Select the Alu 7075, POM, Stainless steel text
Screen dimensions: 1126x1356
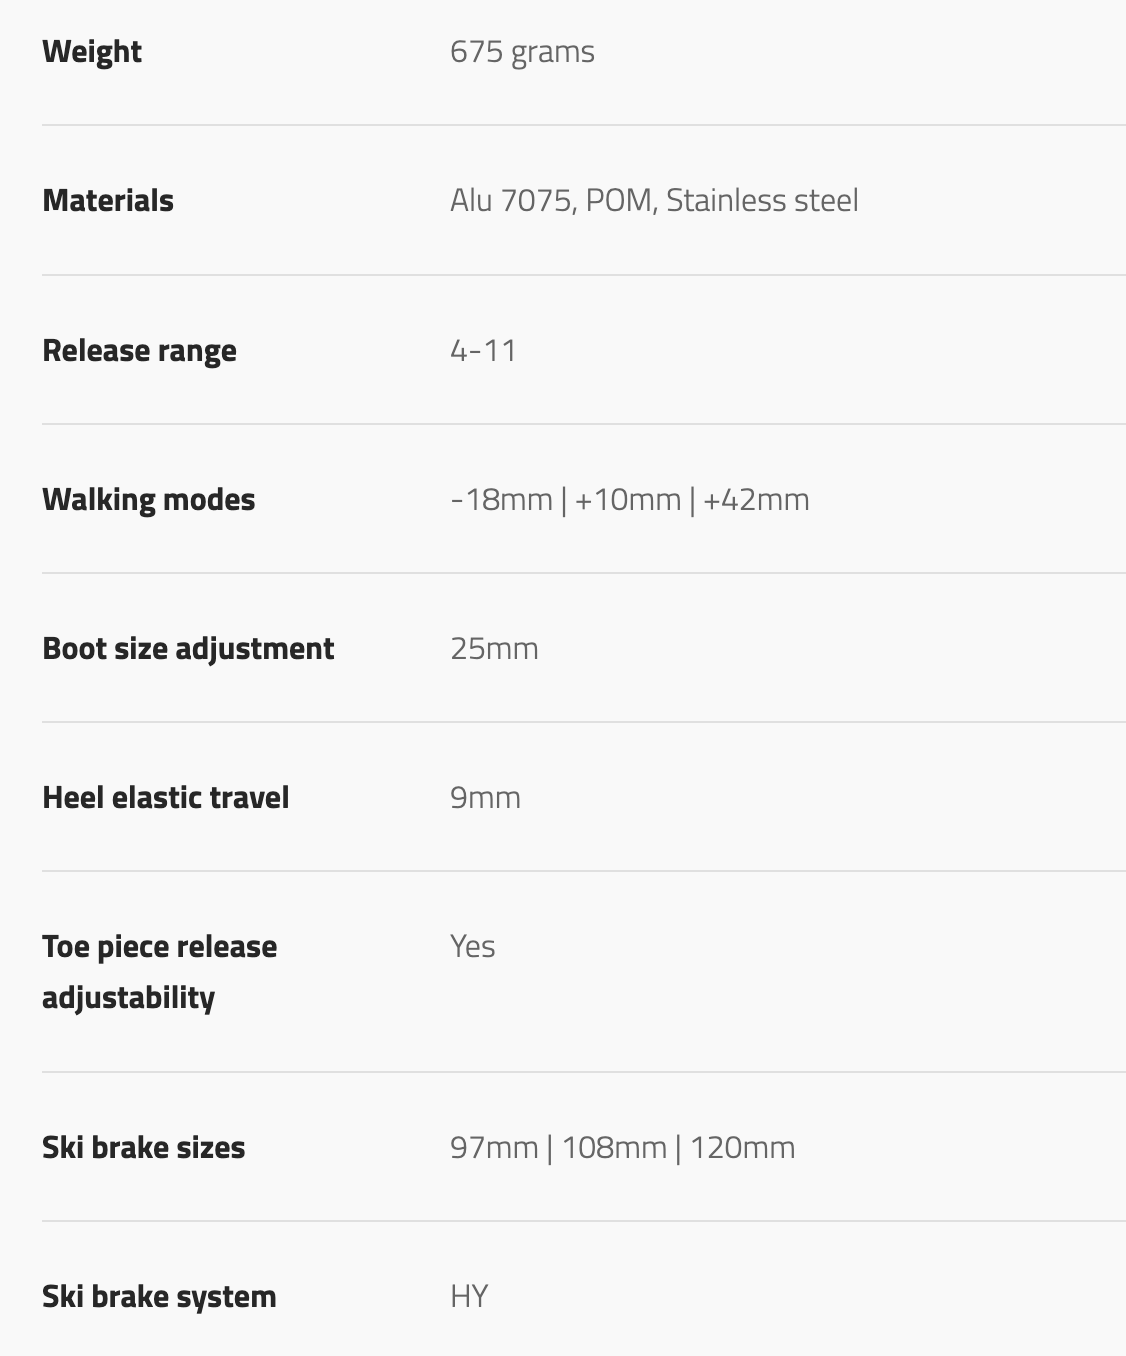[654, 201]
